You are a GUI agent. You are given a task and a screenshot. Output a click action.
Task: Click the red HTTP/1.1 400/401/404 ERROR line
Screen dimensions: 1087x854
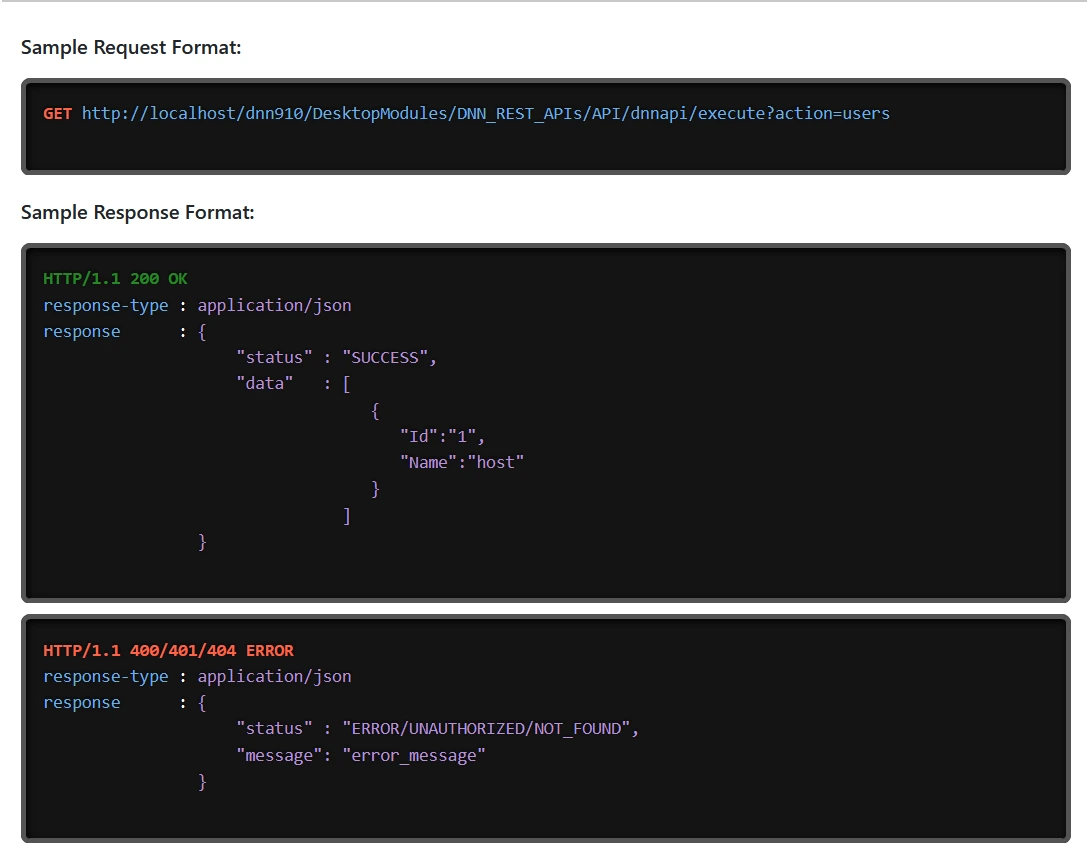(168, 650)
